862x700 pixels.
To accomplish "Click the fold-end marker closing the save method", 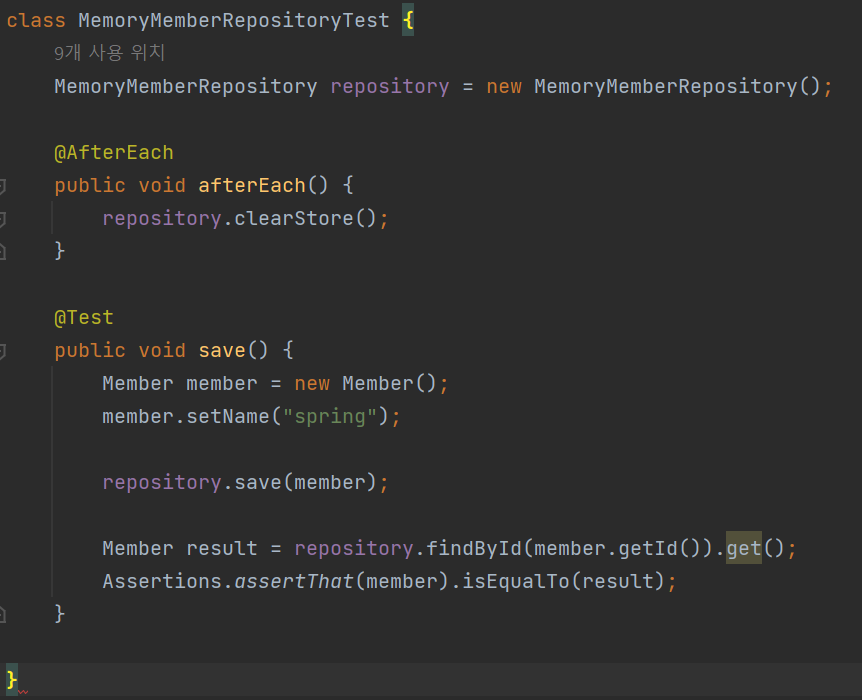I will 2,614.
